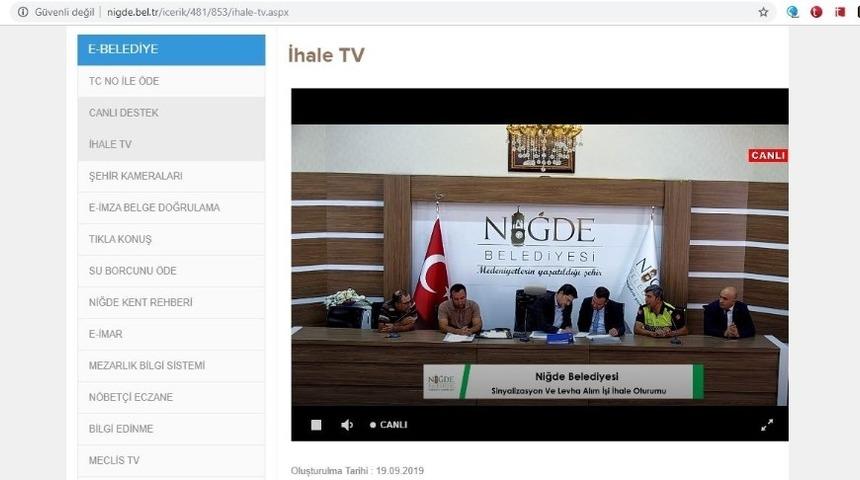Click the red CANLI badge on video
Viewport: 860px width, 480px height.
point(768,155)
